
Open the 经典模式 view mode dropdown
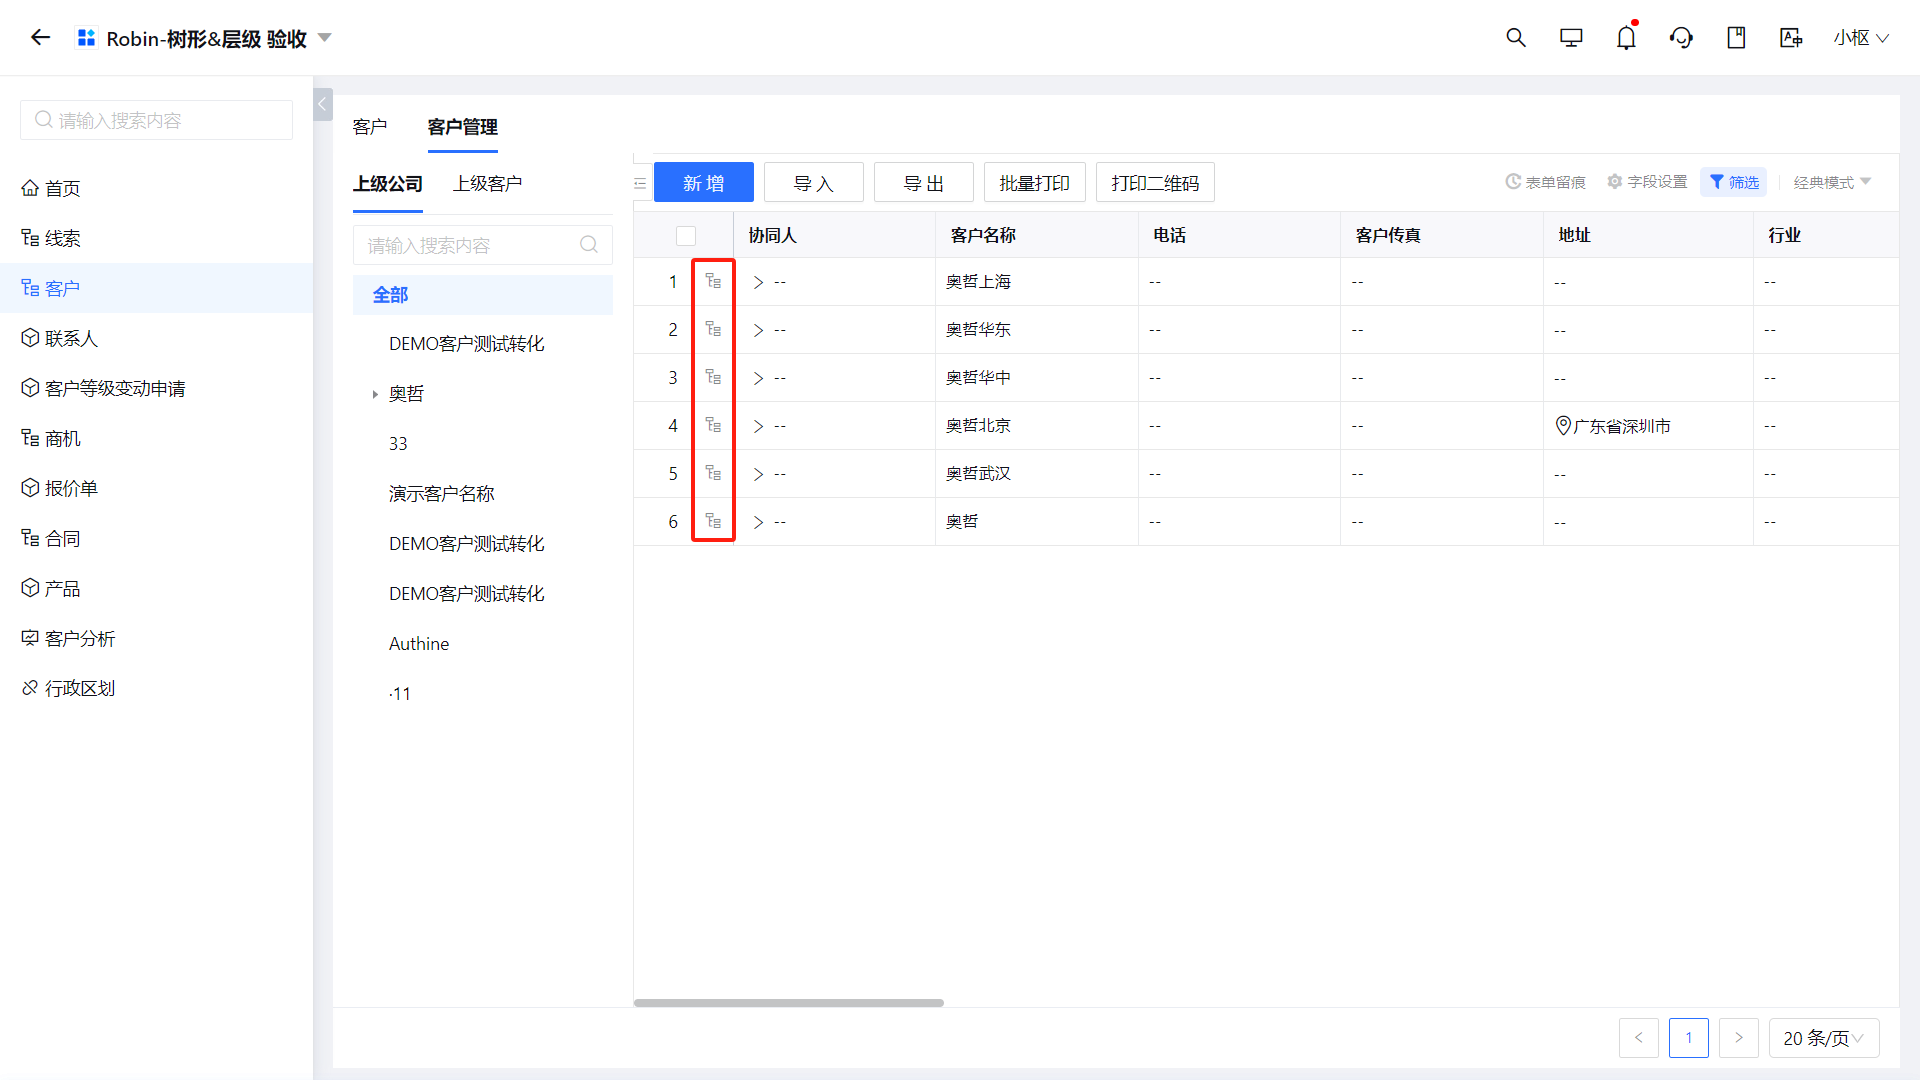coord(1832,182)
